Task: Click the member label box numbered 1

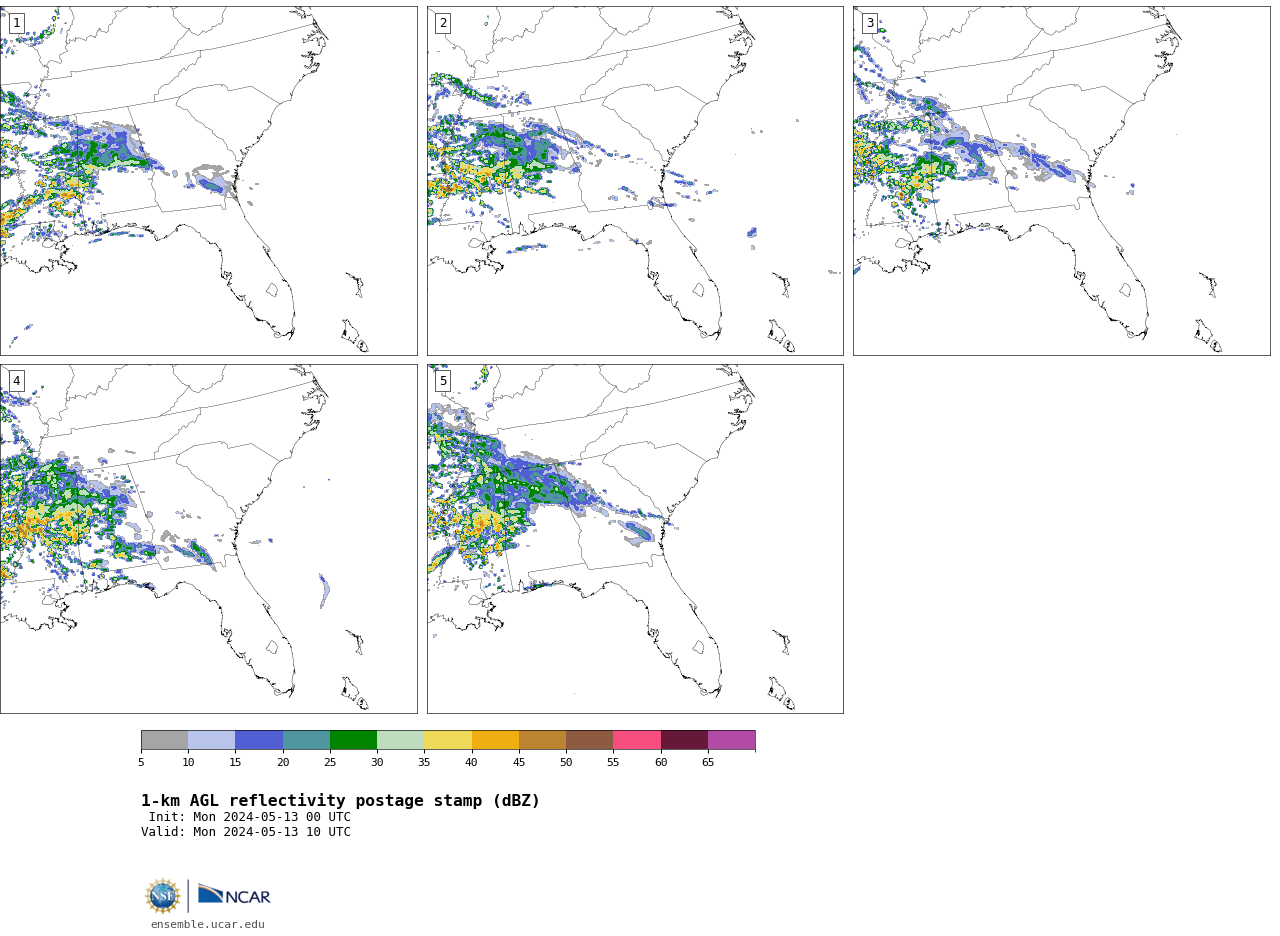Action: tap(16, 23)
